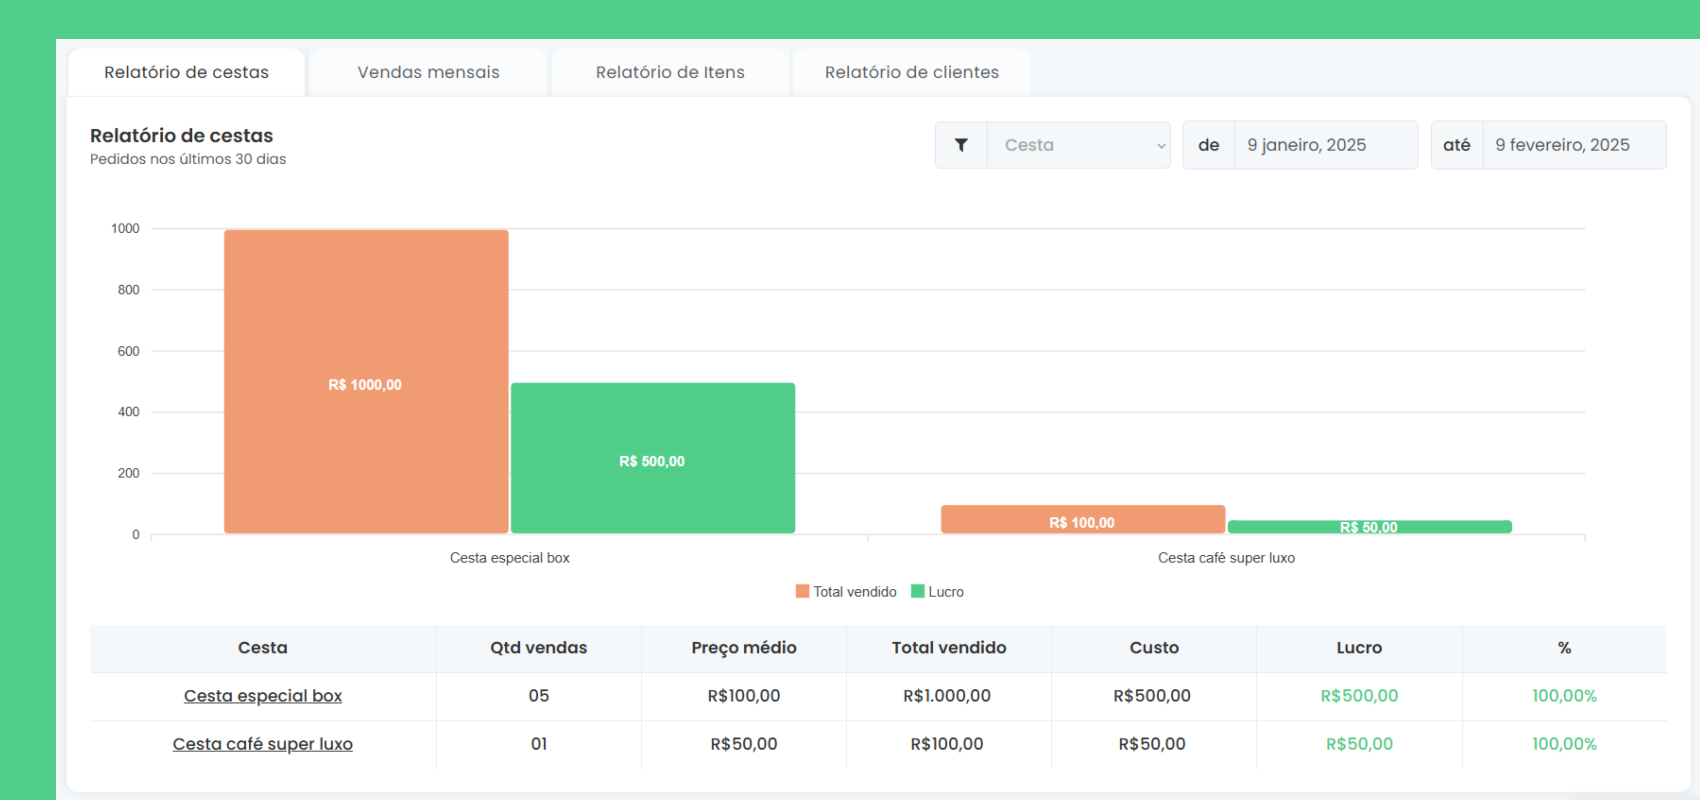
Task: Open the Cesta filter dropdown
Action: 1076,145
